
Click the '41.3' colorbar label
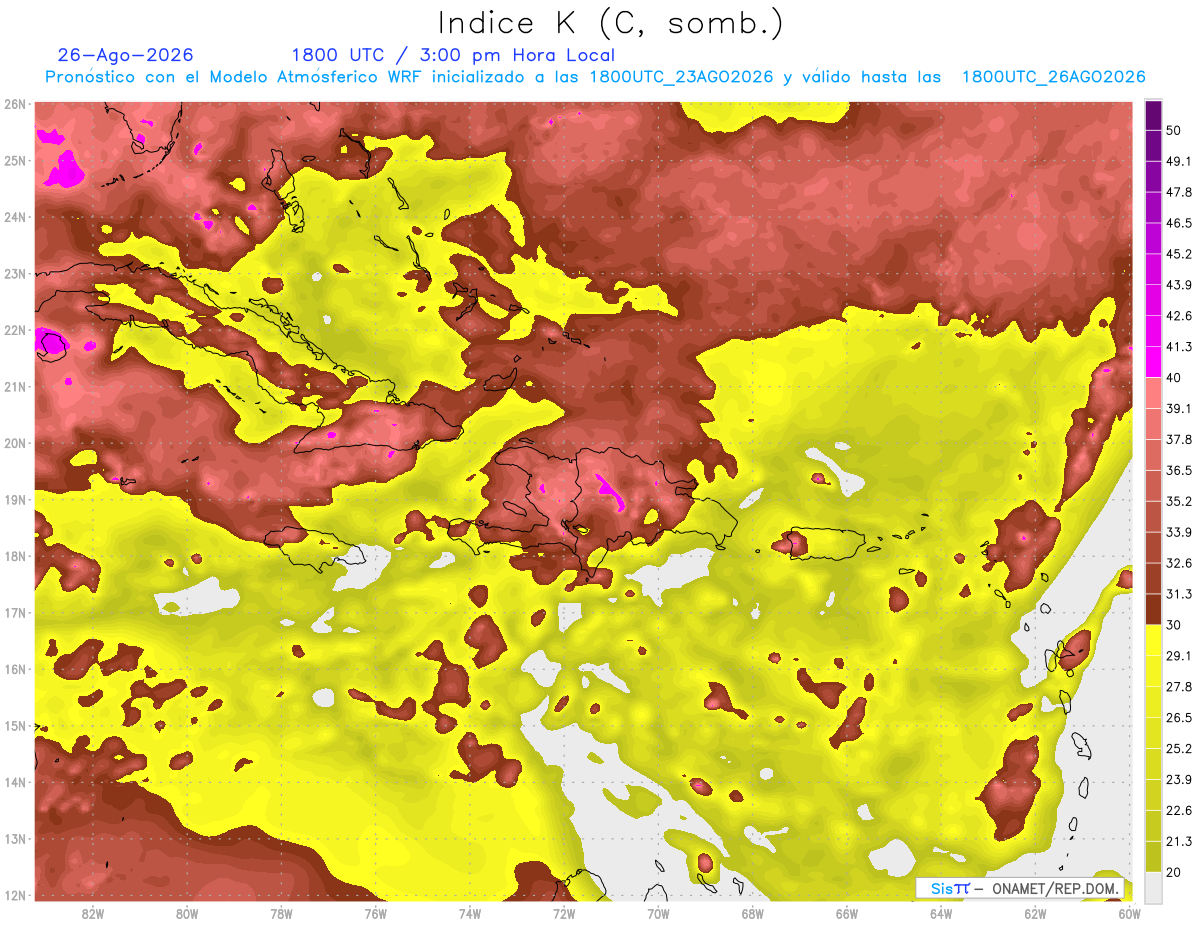(1178, 347)
